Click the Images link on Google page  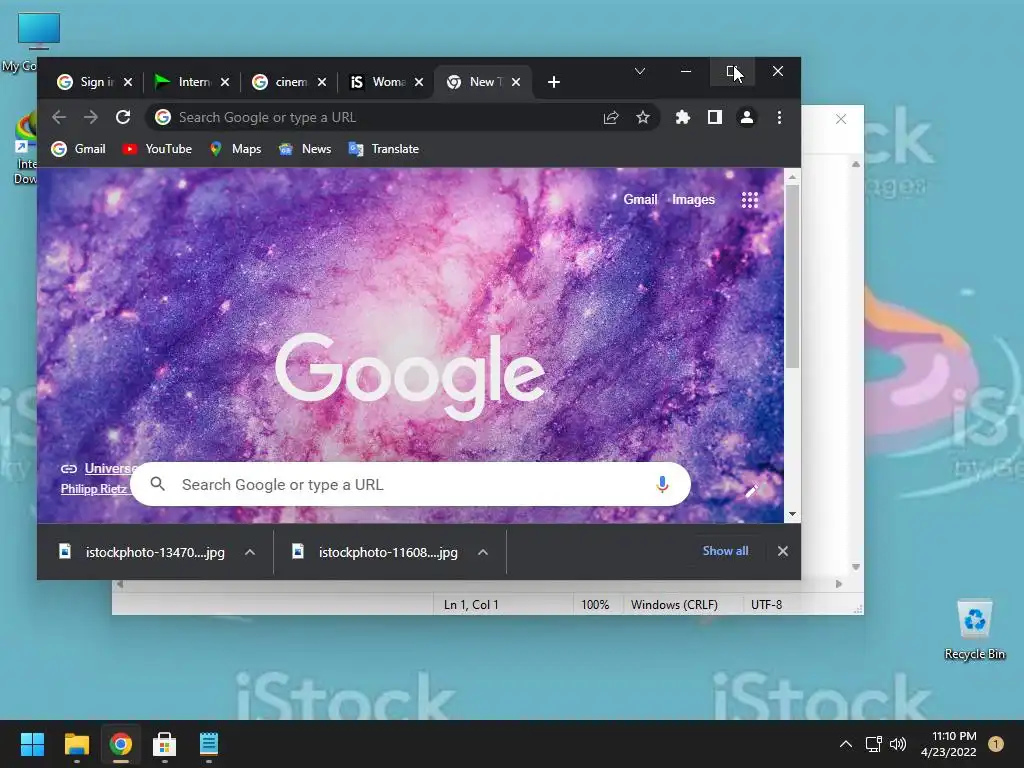(x=694, y=200)
